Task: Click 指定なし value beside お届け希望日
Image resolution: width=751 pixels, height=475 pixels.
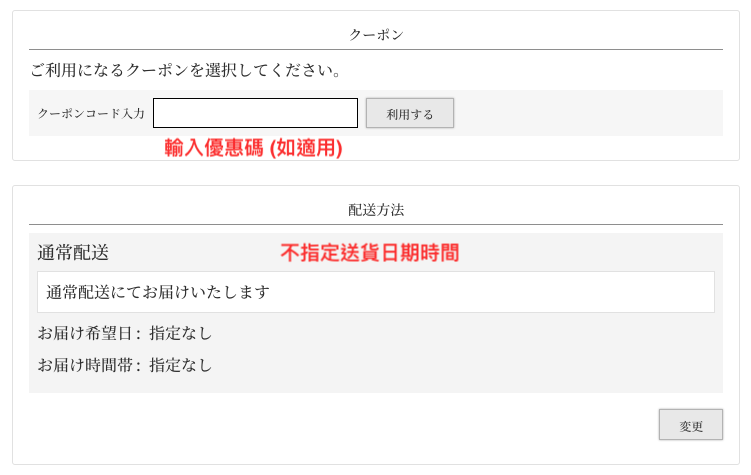Action: (x=181, y=333)
